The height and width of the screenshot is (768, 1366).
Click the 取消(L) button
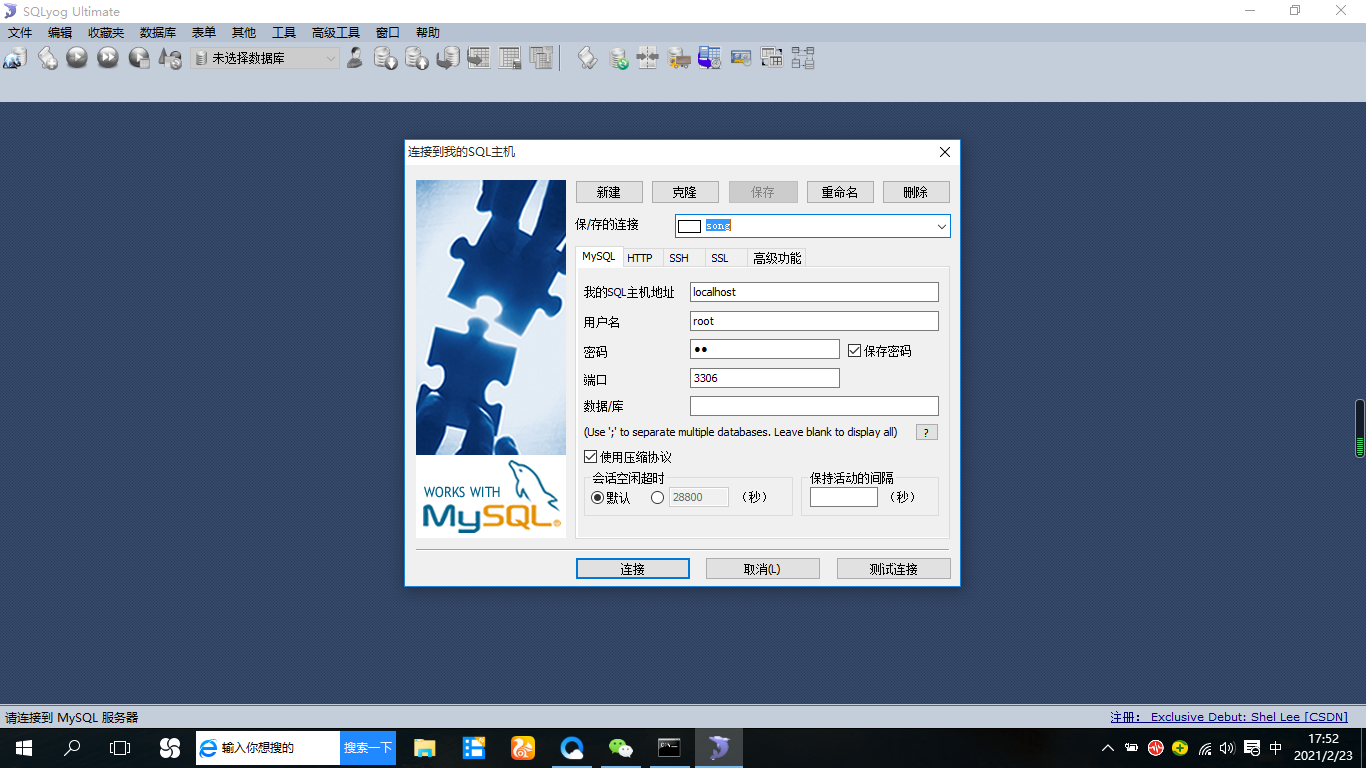763,568
